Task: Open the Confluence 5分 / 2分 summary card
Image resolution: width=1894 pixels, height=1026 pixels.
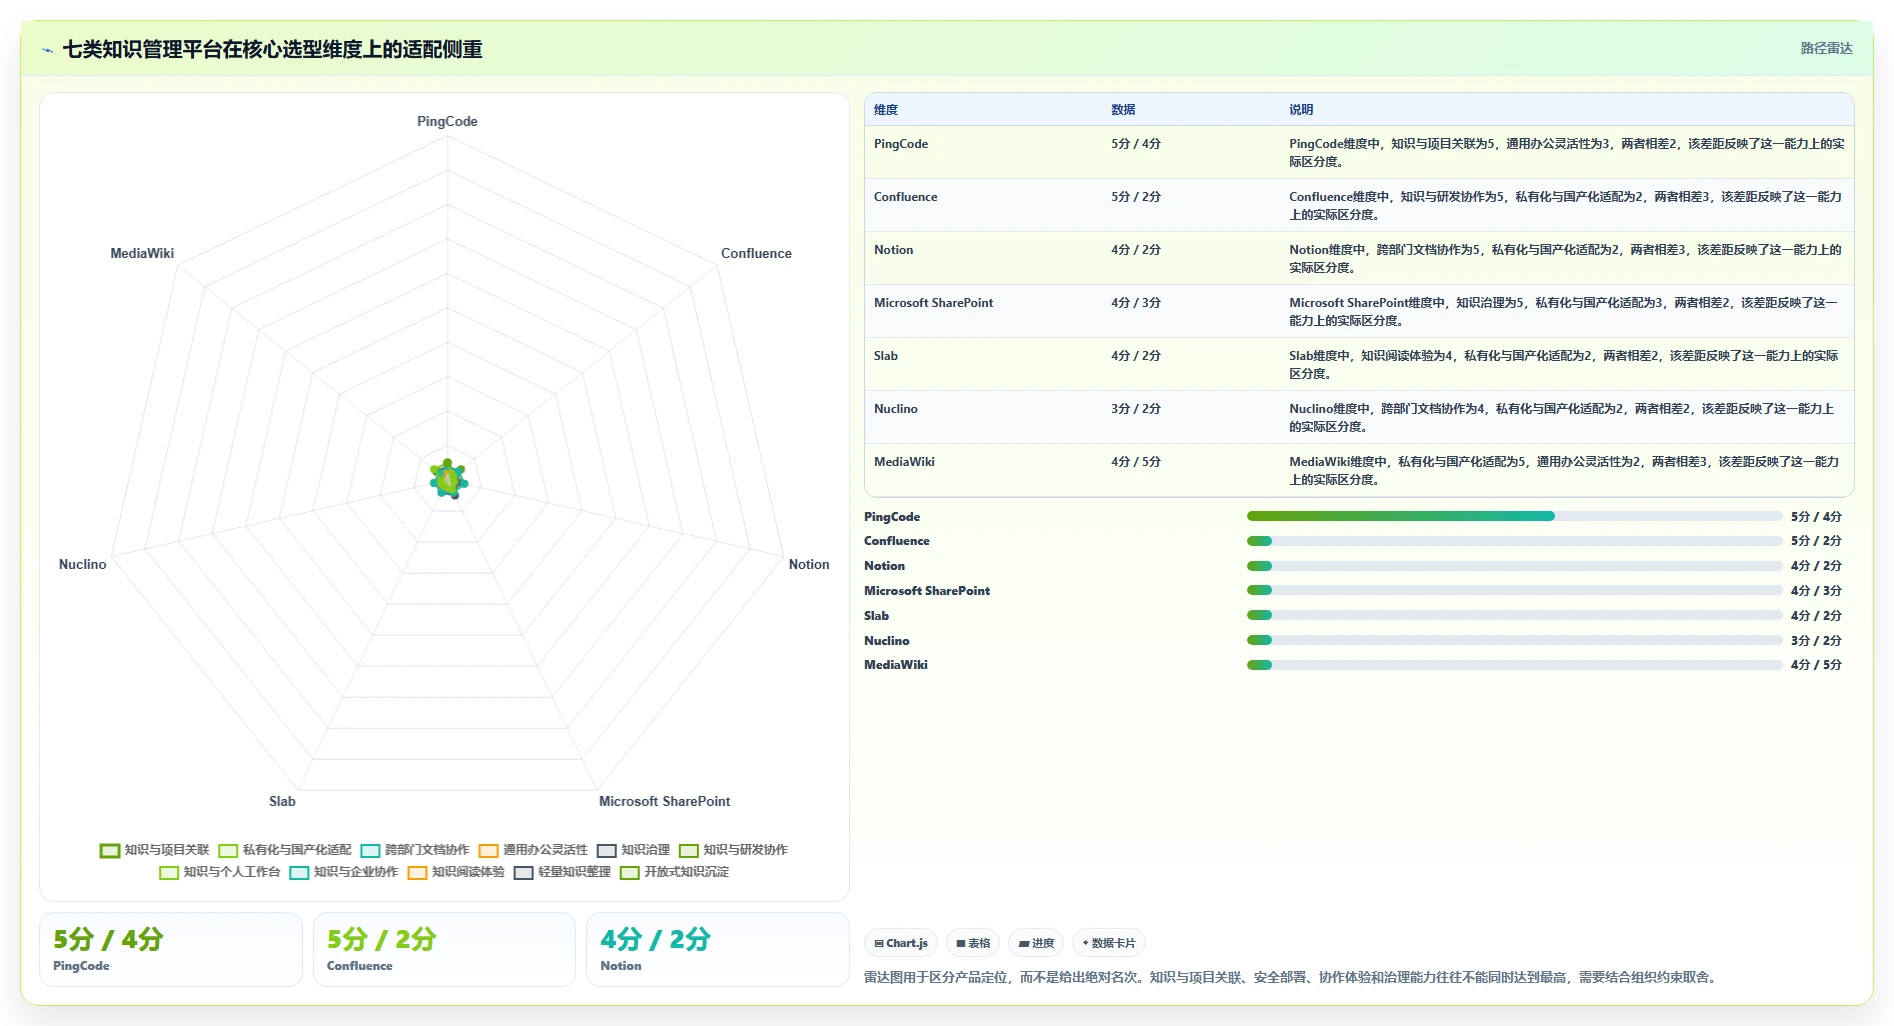Action: 444,949
